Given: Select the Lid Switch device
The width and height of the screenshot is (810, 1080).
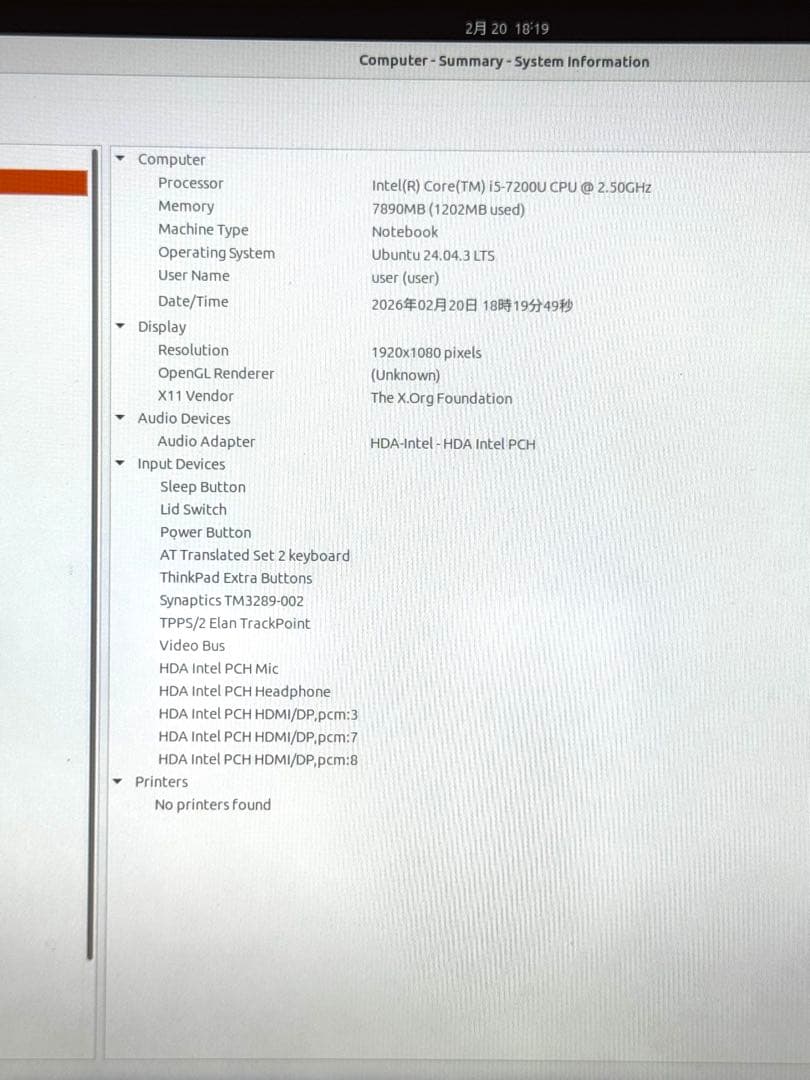Looking at the screenshot, I should click(x=193, y=509).
